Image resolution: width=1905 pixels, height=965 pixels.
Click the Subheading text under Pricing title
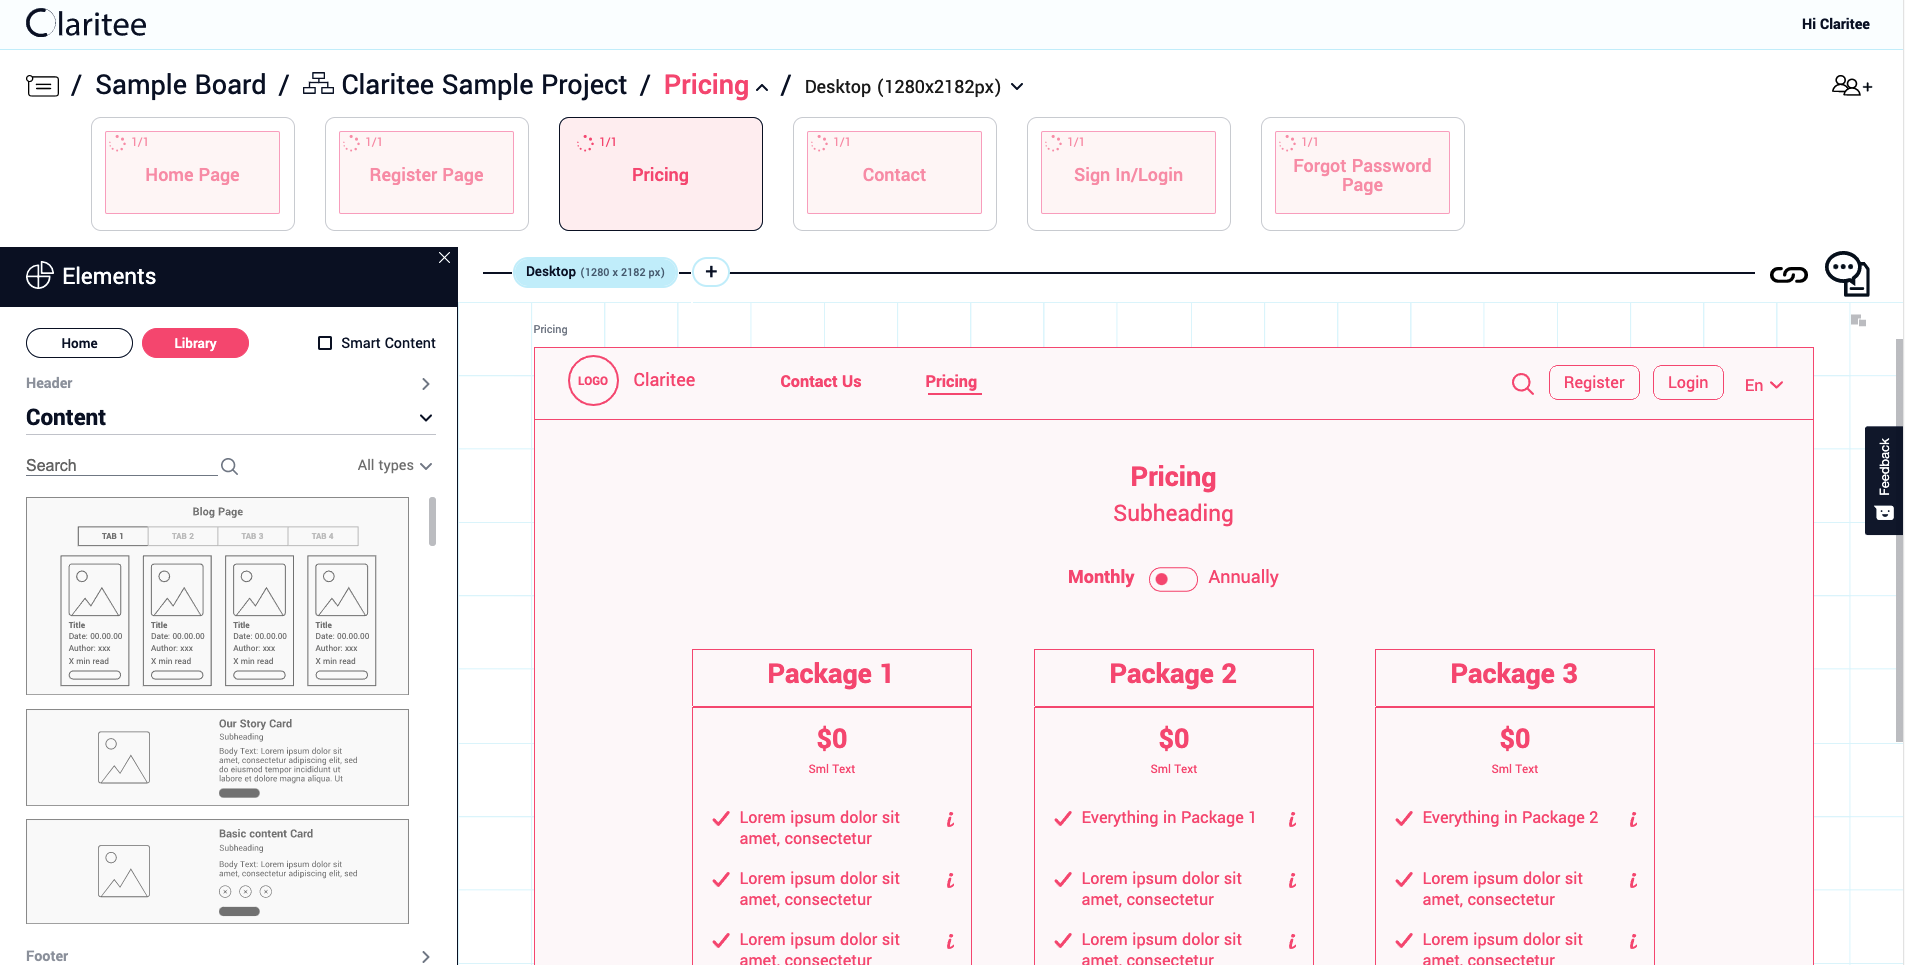click(1173, 513)
